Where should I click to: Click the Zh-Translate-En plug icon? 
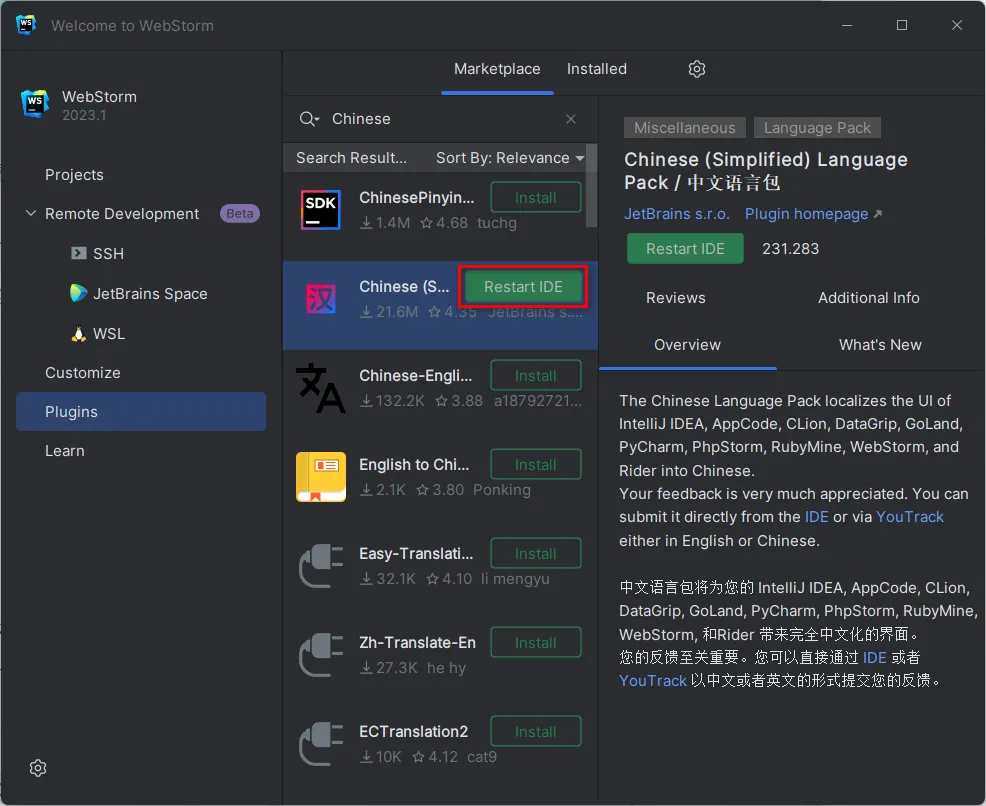click(321, 655)
